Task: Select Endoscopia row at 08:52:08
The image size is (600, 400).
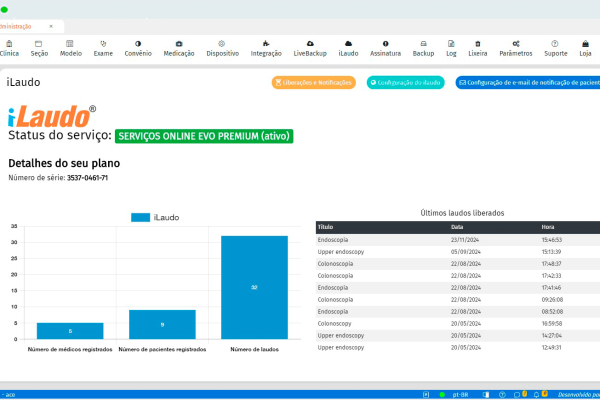Action: 458,312
